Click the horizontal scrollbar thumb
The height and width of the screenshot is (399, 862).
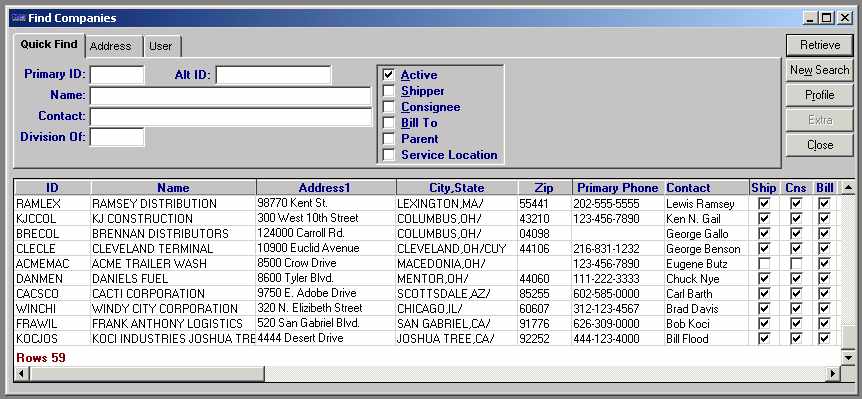pyautogui.click(x=147, y=374)
